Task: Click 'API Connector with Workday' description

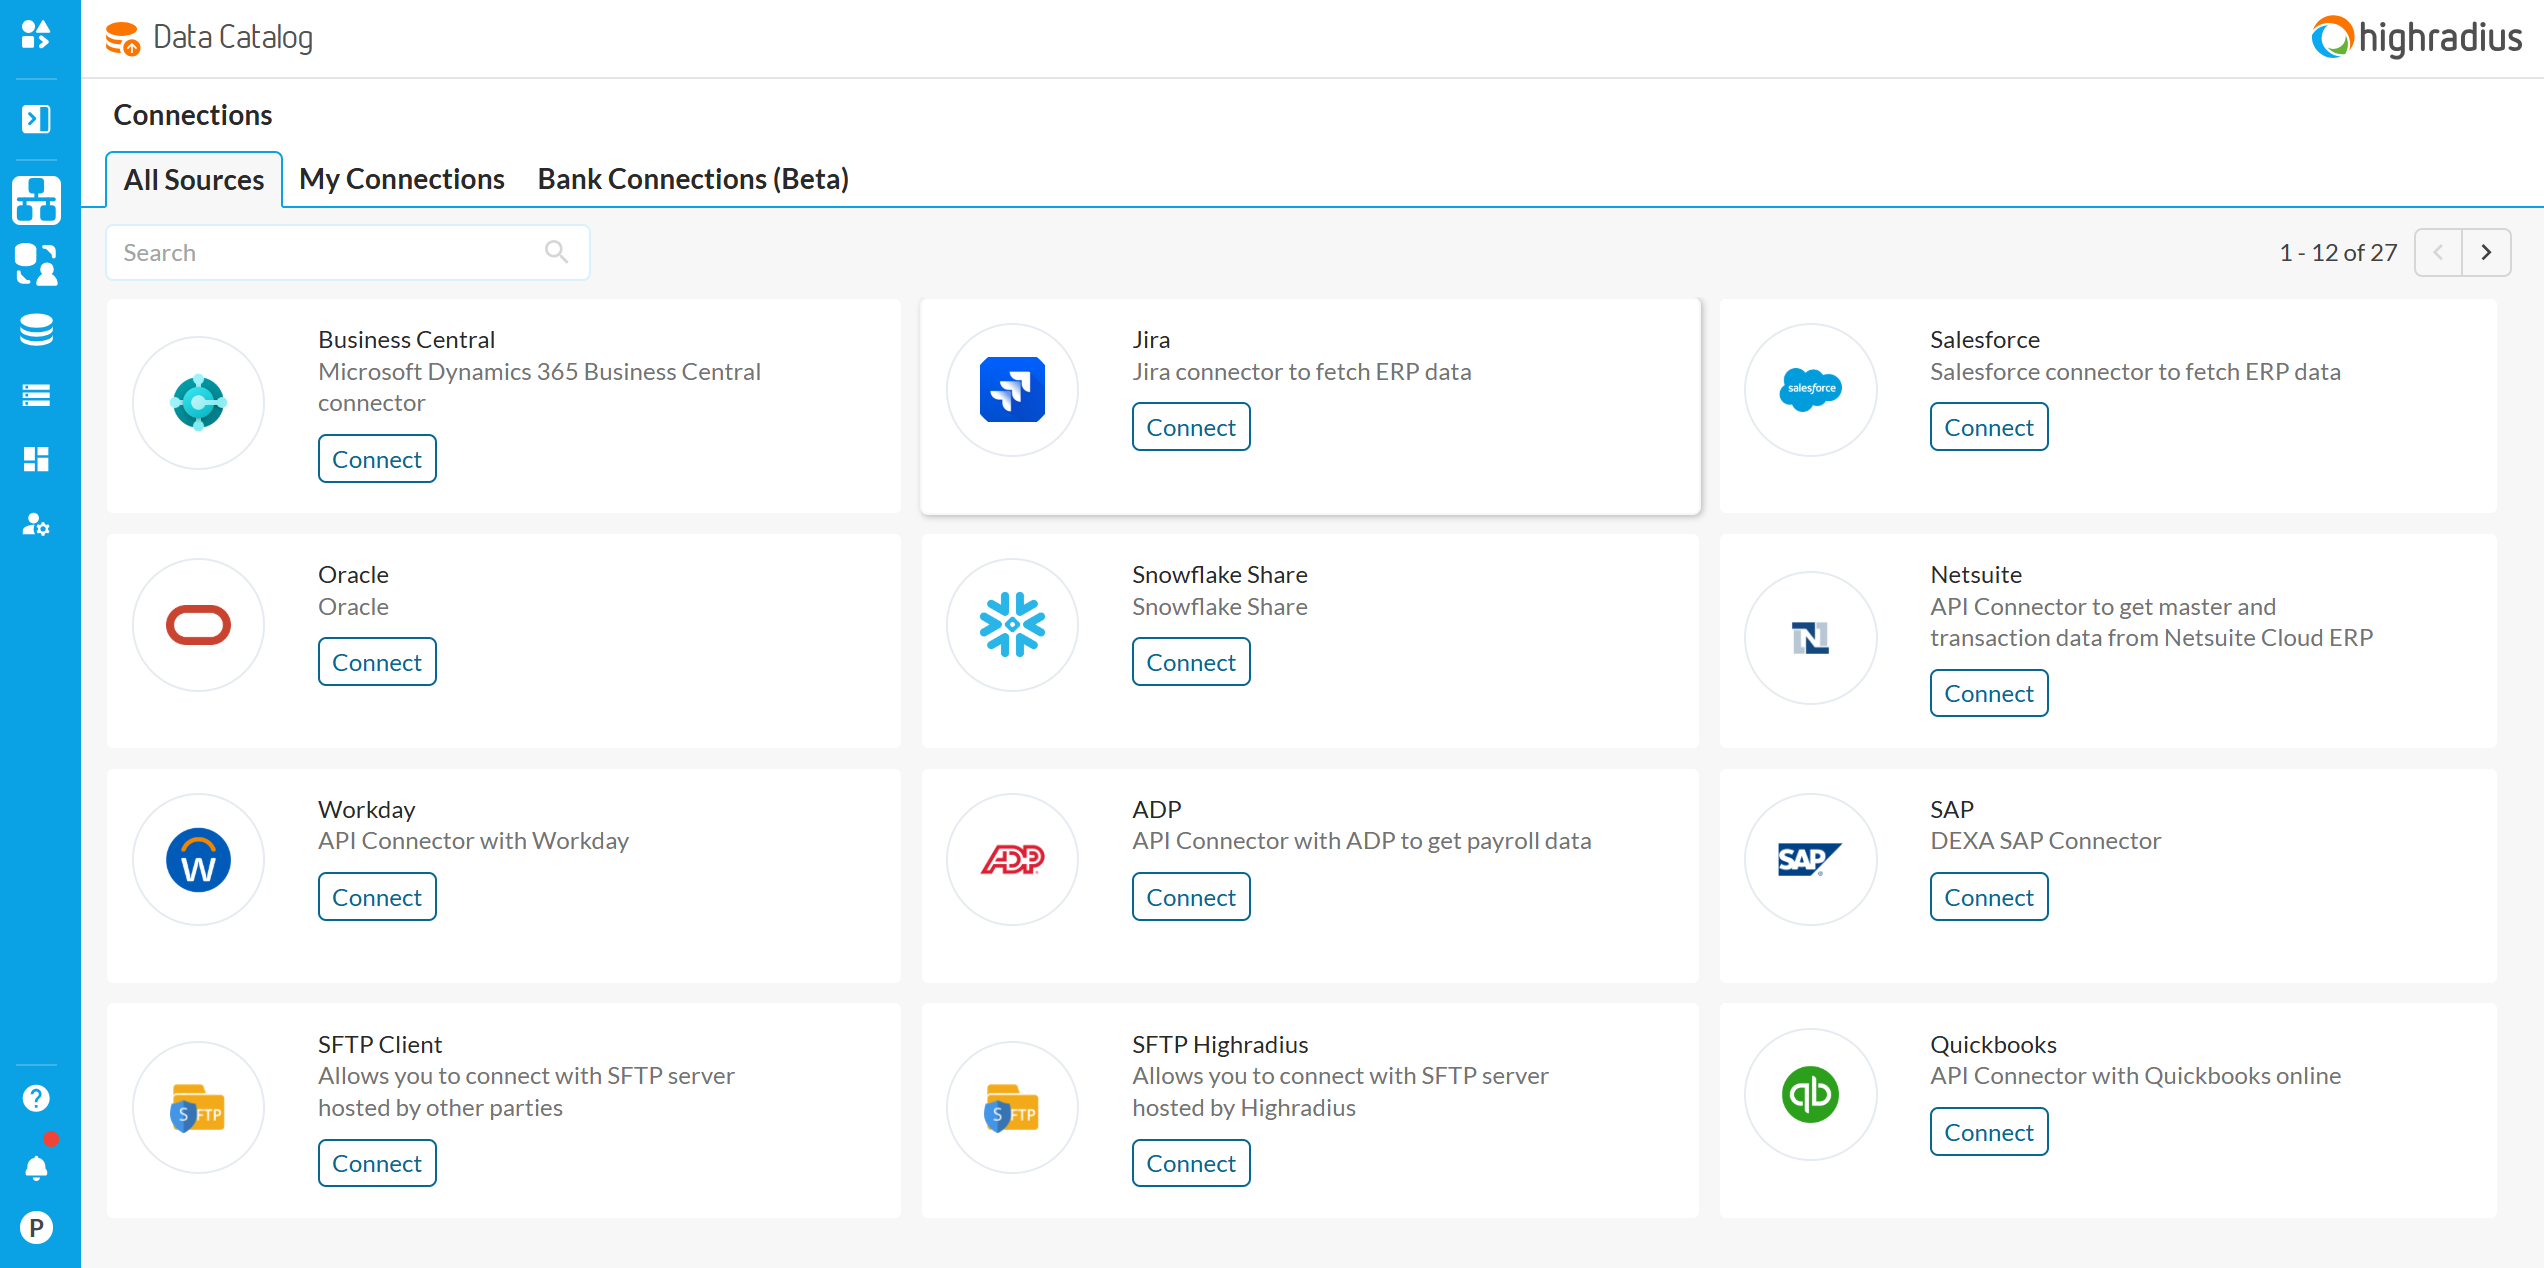Action: point(474,841)
